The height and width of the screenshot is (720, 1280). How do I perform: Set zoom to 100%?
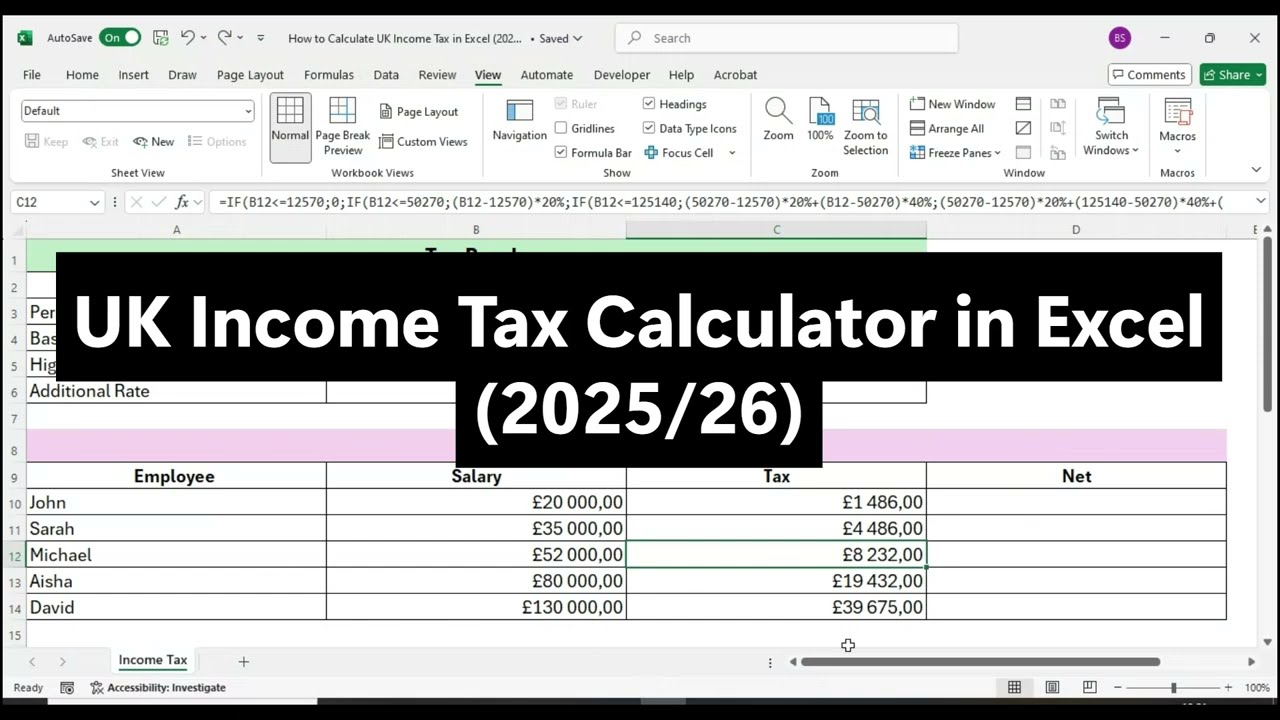(820, 122)
